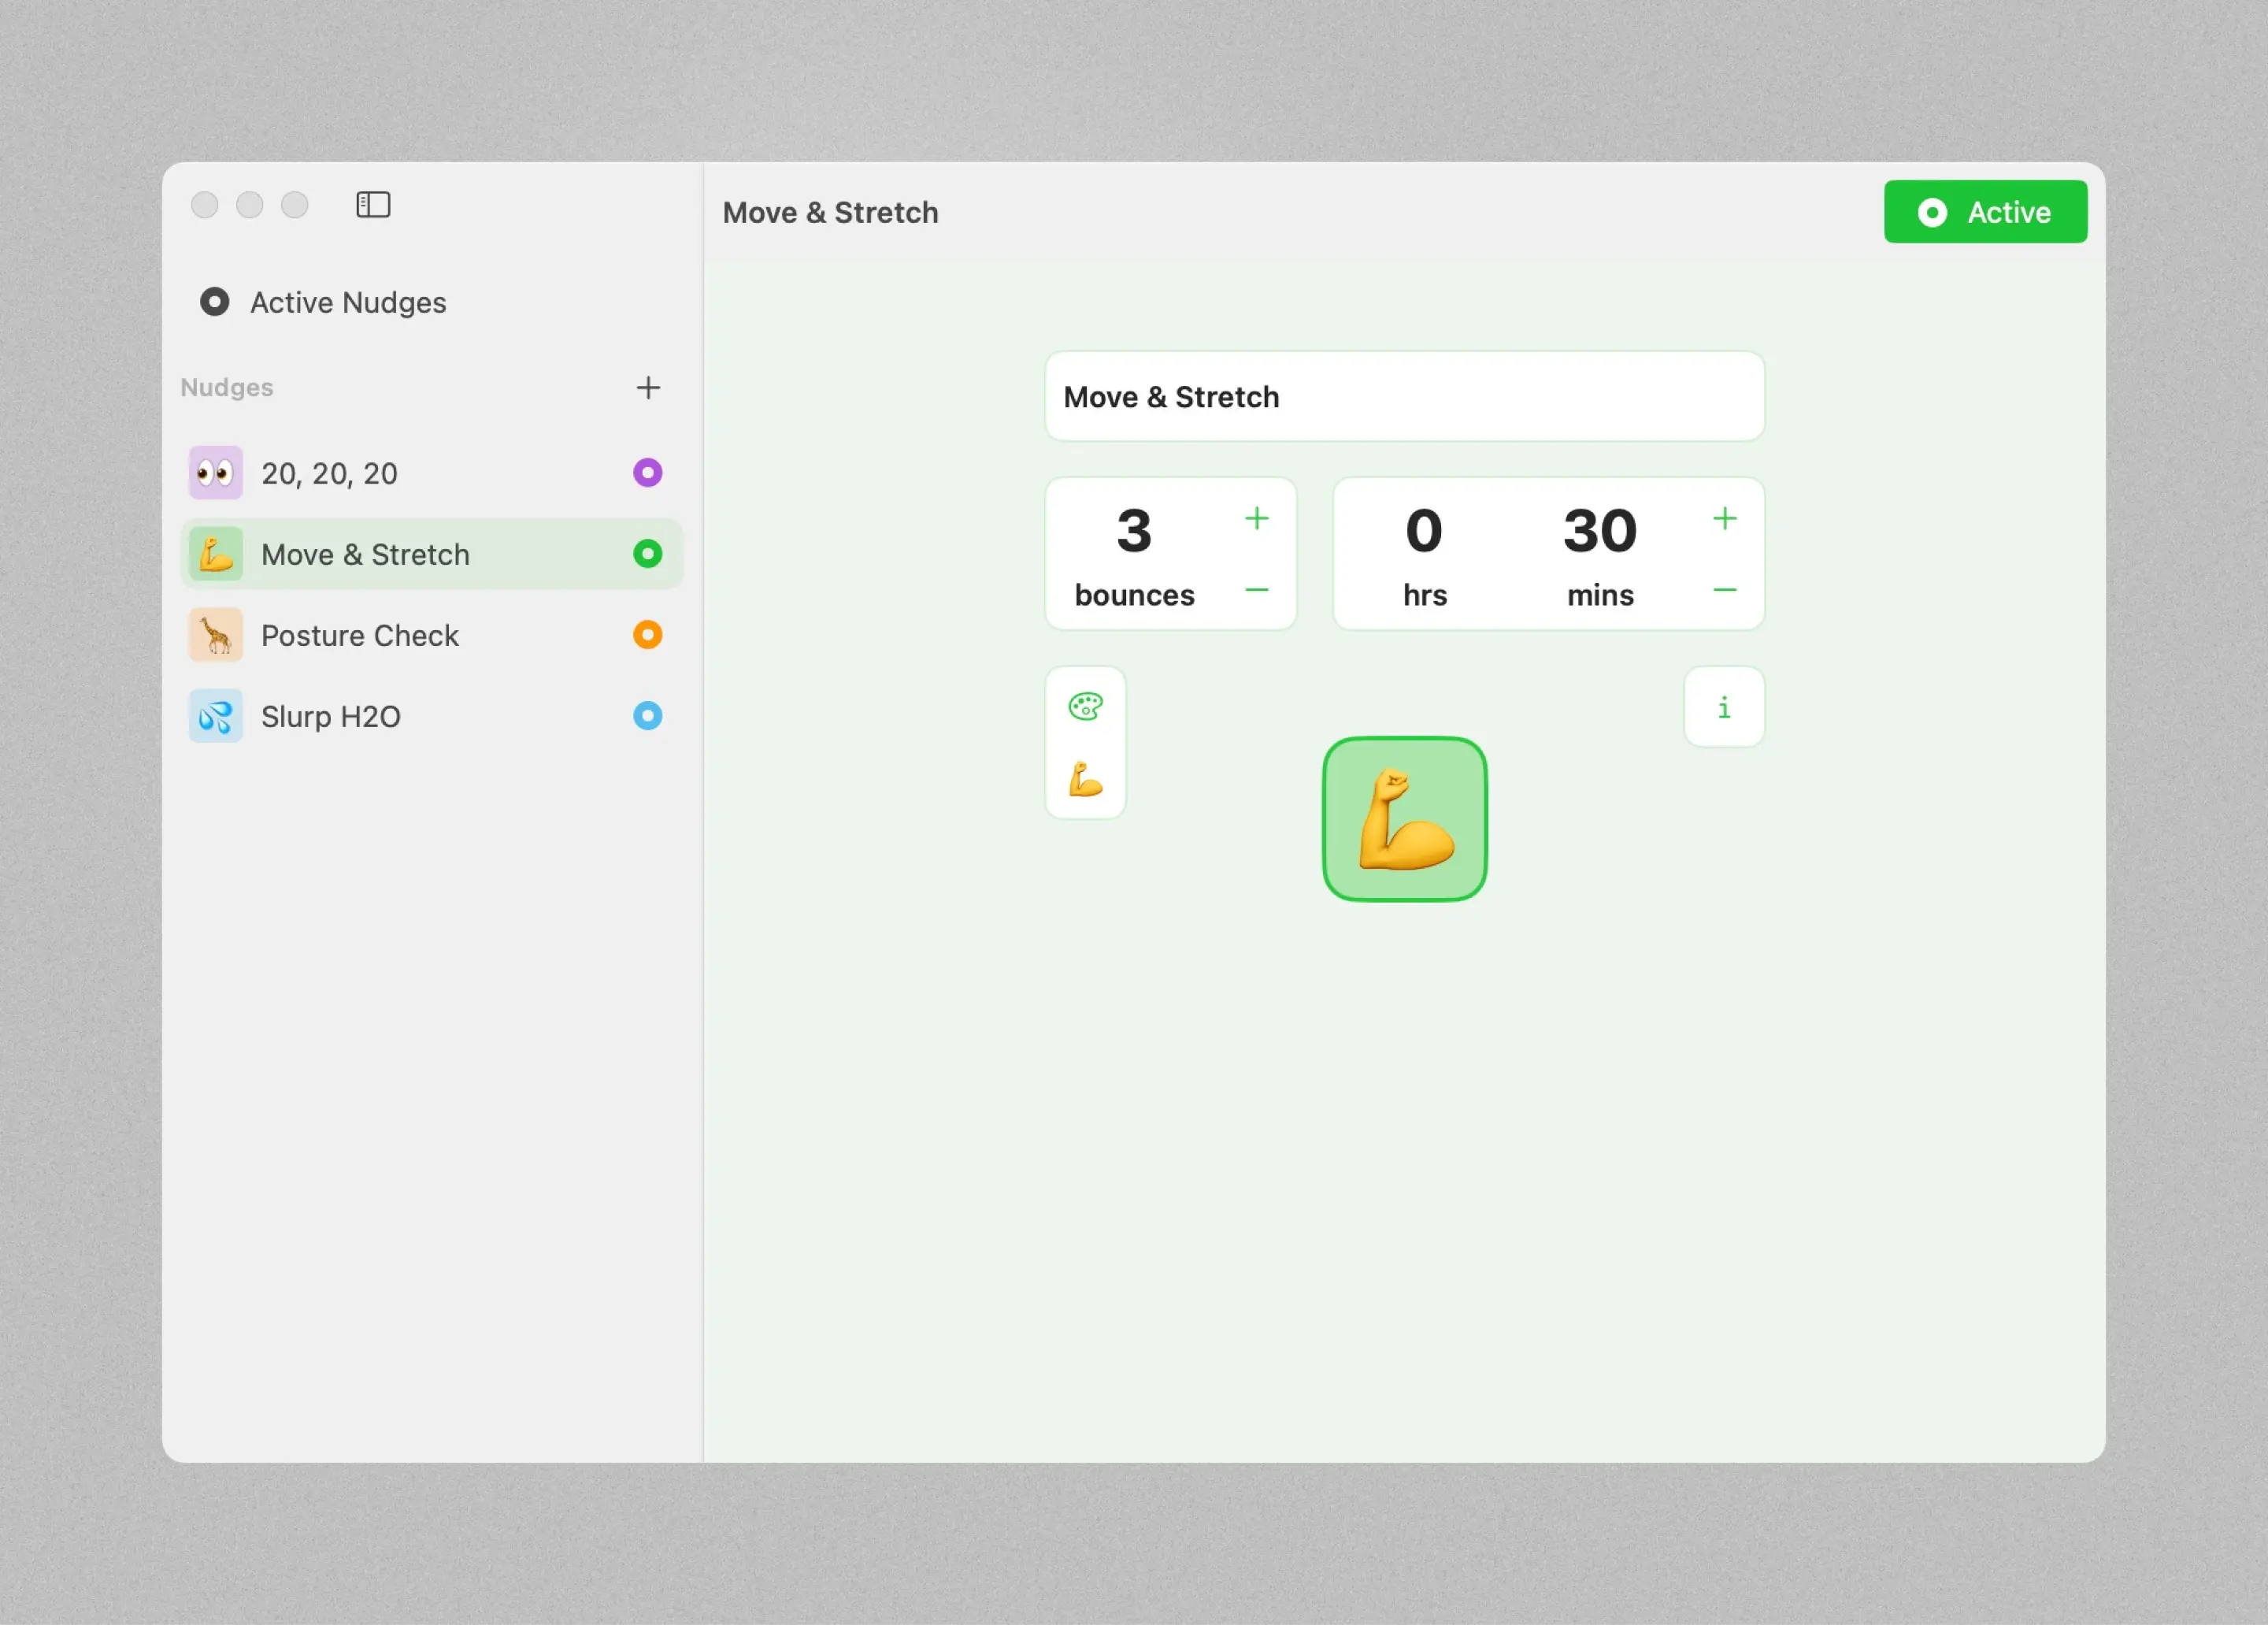Toggle the orange active dot for Posture Check
The image size is (2268, 1625).
click(x=648, y=635)
